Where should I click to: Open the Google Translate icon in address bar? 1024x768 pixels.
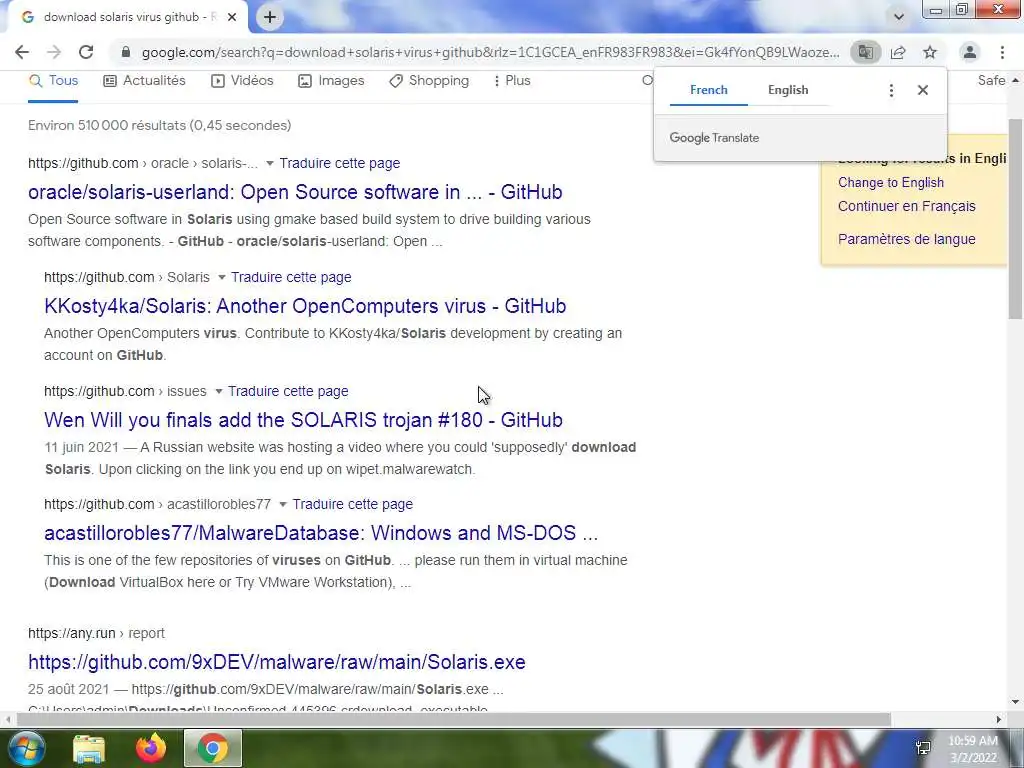[866, 52]
